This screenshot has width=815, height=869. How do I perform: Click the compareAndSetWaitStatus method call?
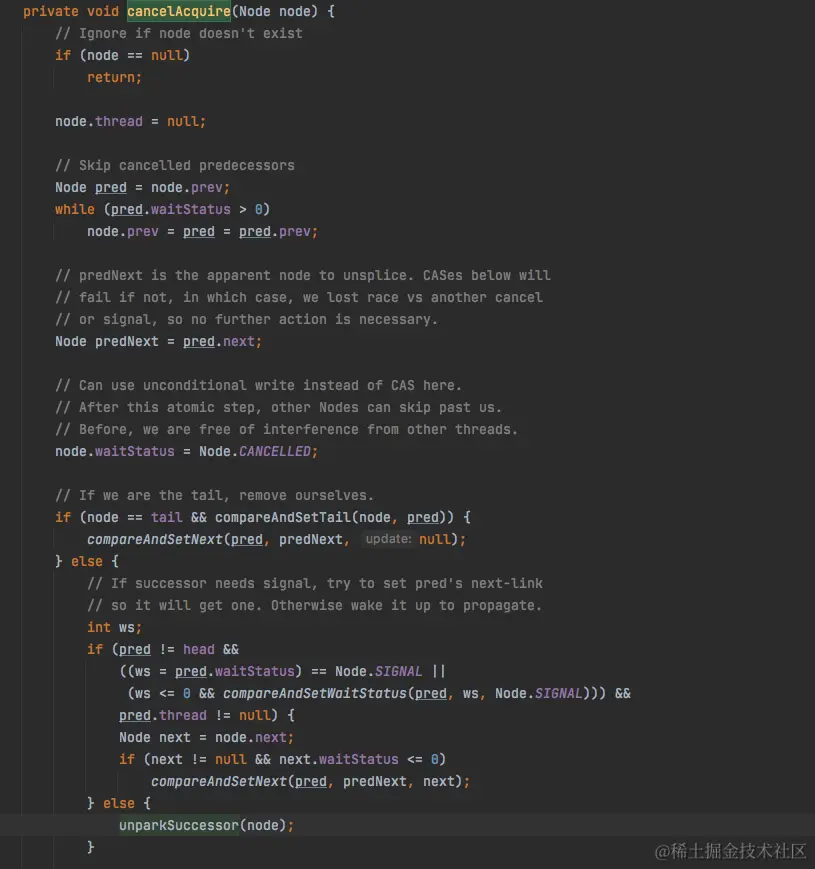(315, 693)
